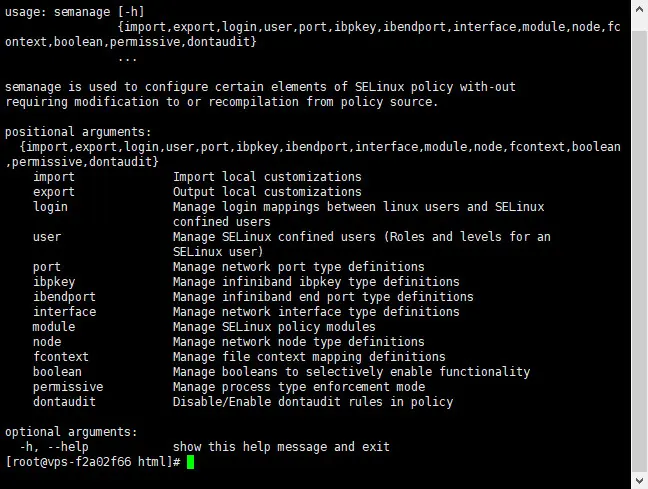
Task: Click 'login' in the indented subcommand list
Action: (50, 207)
